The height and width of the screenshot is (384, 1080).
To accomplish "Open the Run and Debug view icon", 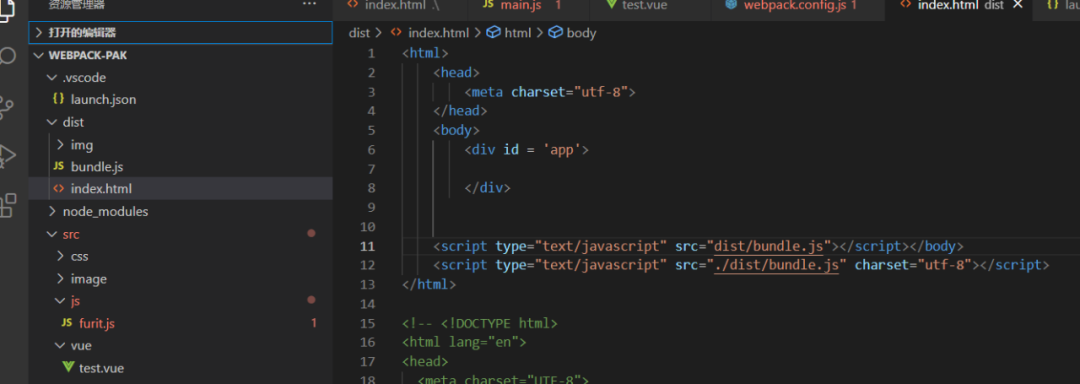I will 7,155.
